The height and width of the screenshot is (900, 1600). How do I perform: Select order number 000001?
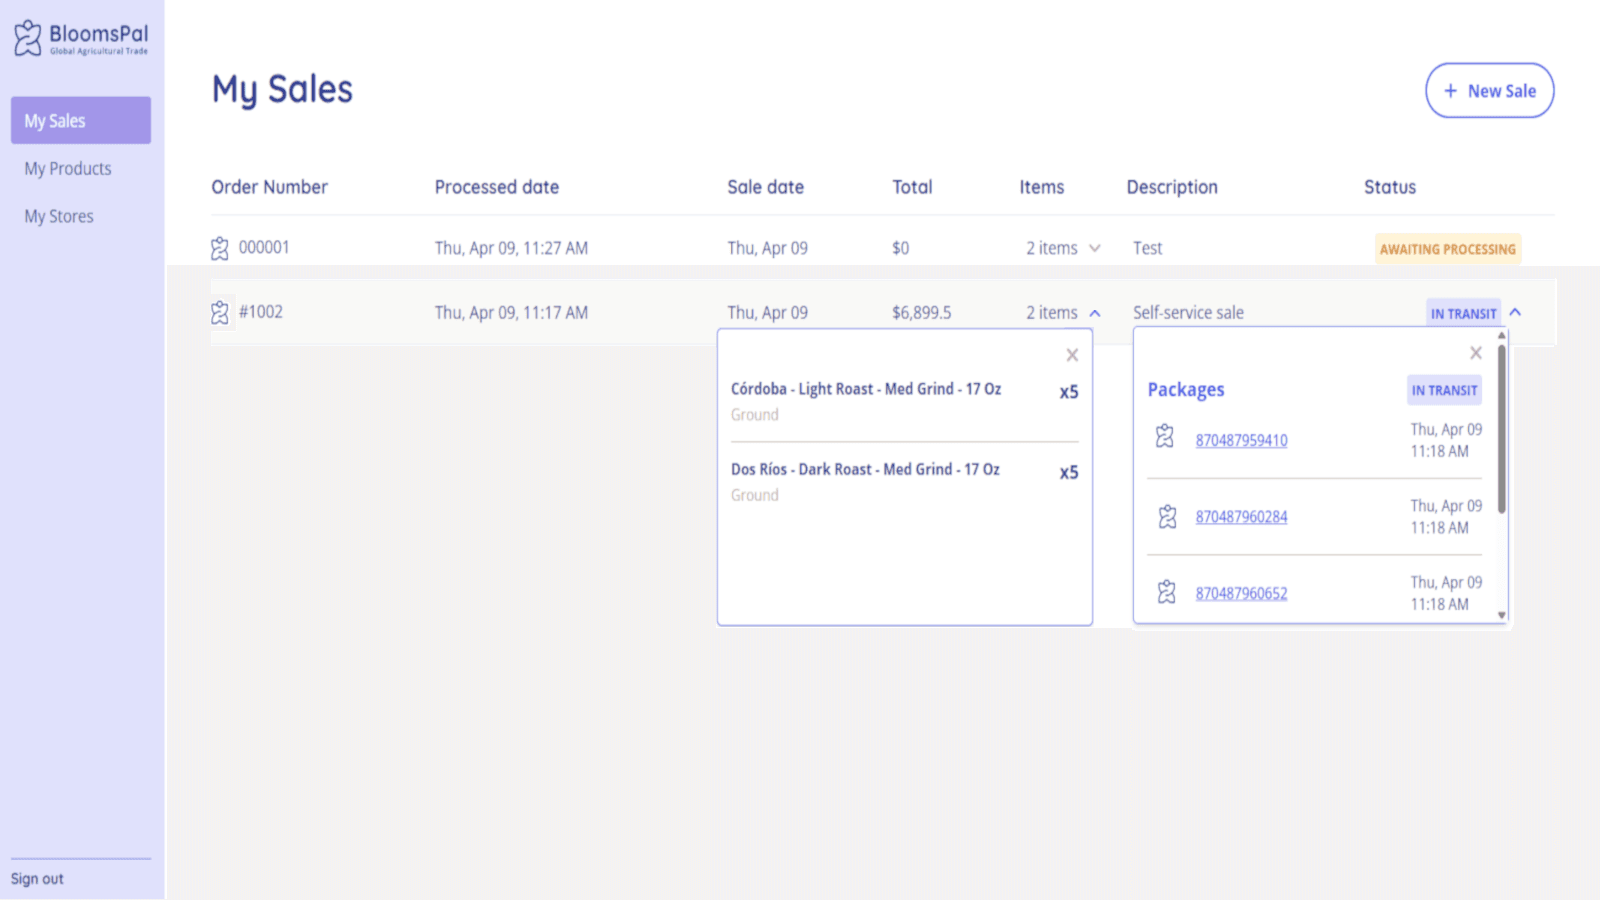click(x=264, y=247)
